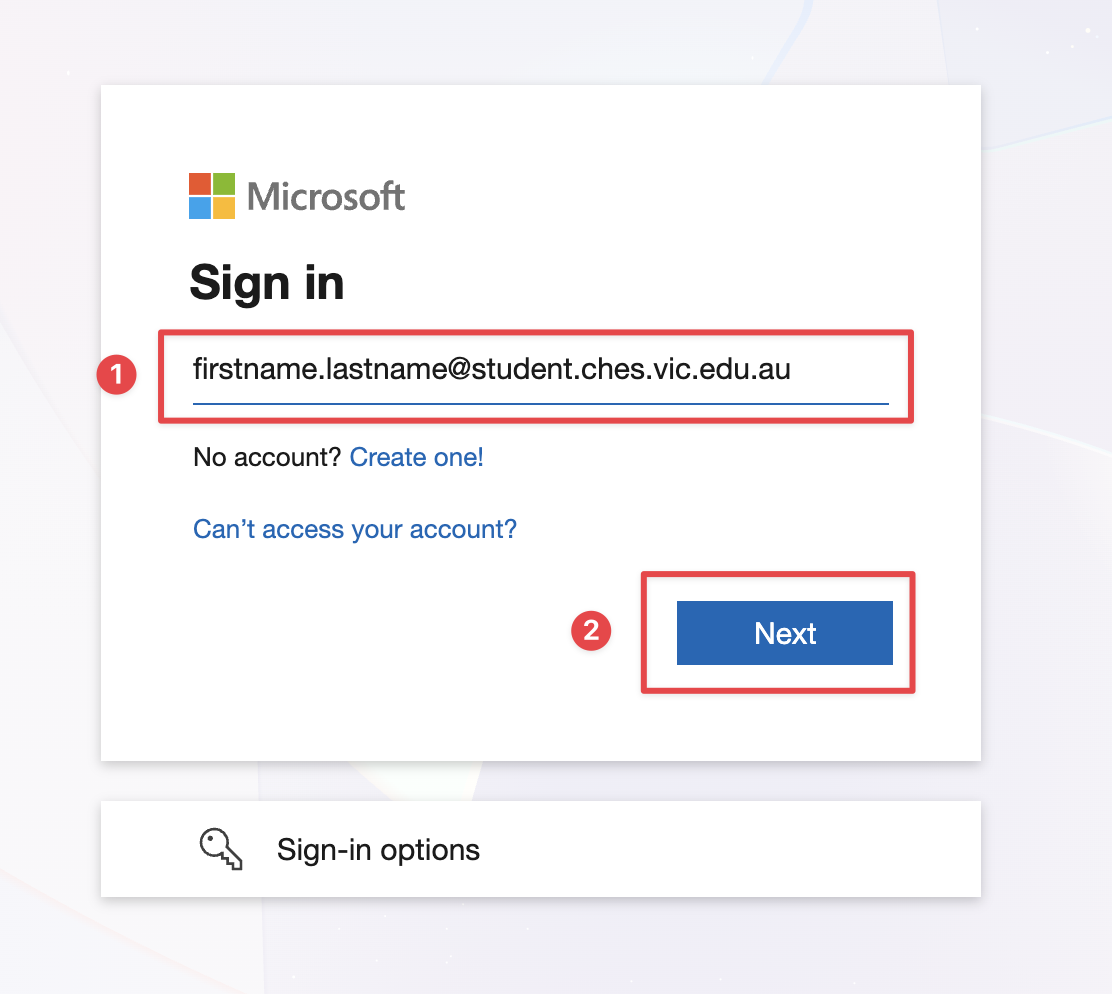Open the "Create one!" link
Screen dimensions: 1112x994
(416, 457)
